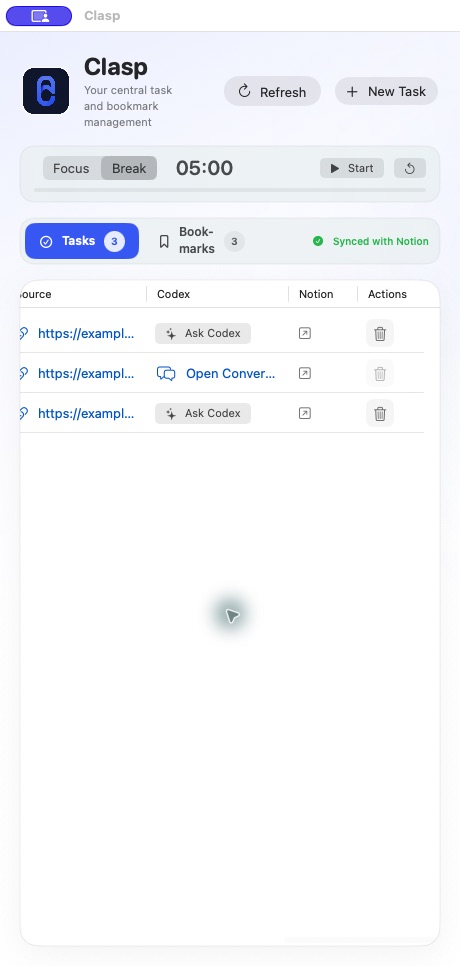Click the Notion column header
Viewport: 460px width, 966px height.
point(316,294)
